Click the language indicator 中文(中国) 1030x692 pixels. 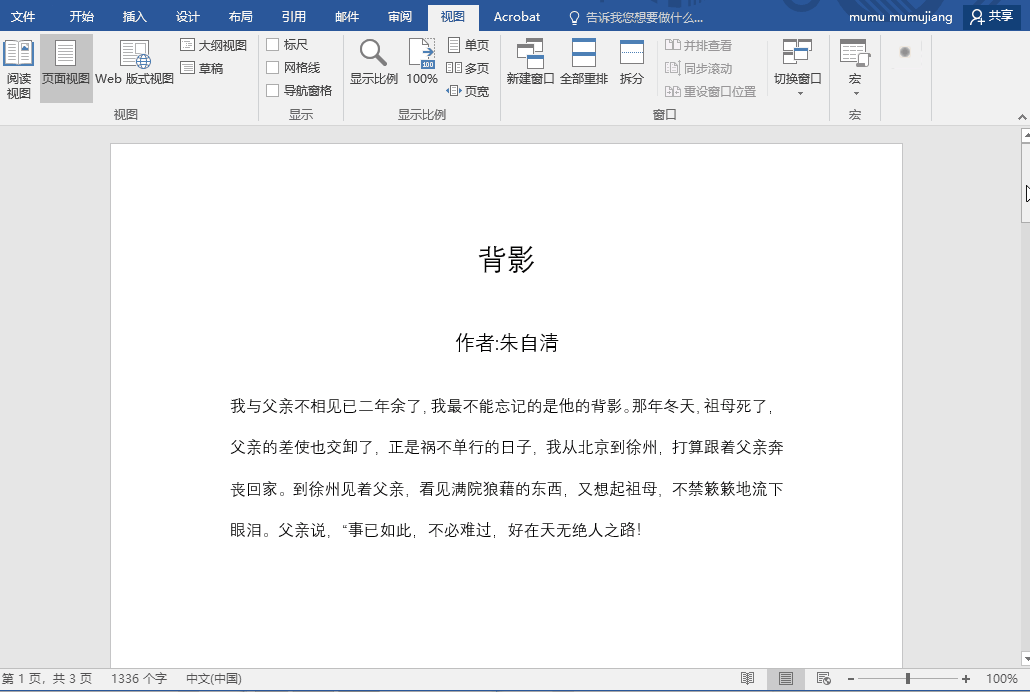(213, 678)
